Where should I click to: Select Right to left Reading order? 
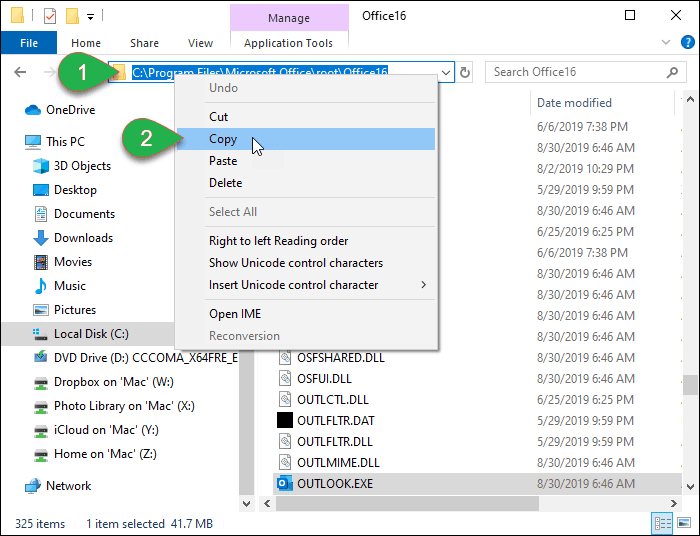[306, 241]
